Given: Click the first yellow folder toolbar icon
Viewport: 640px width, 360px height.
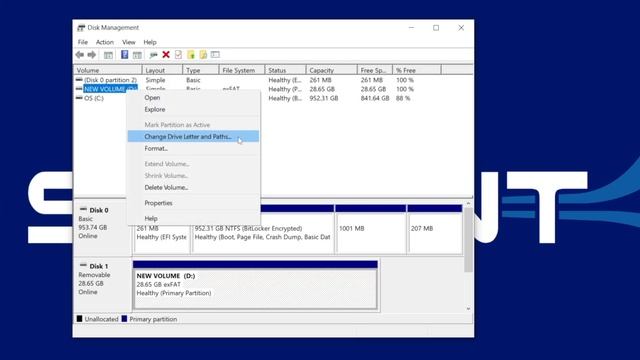Looking at the screenshot, I should (x=191, y=55).
